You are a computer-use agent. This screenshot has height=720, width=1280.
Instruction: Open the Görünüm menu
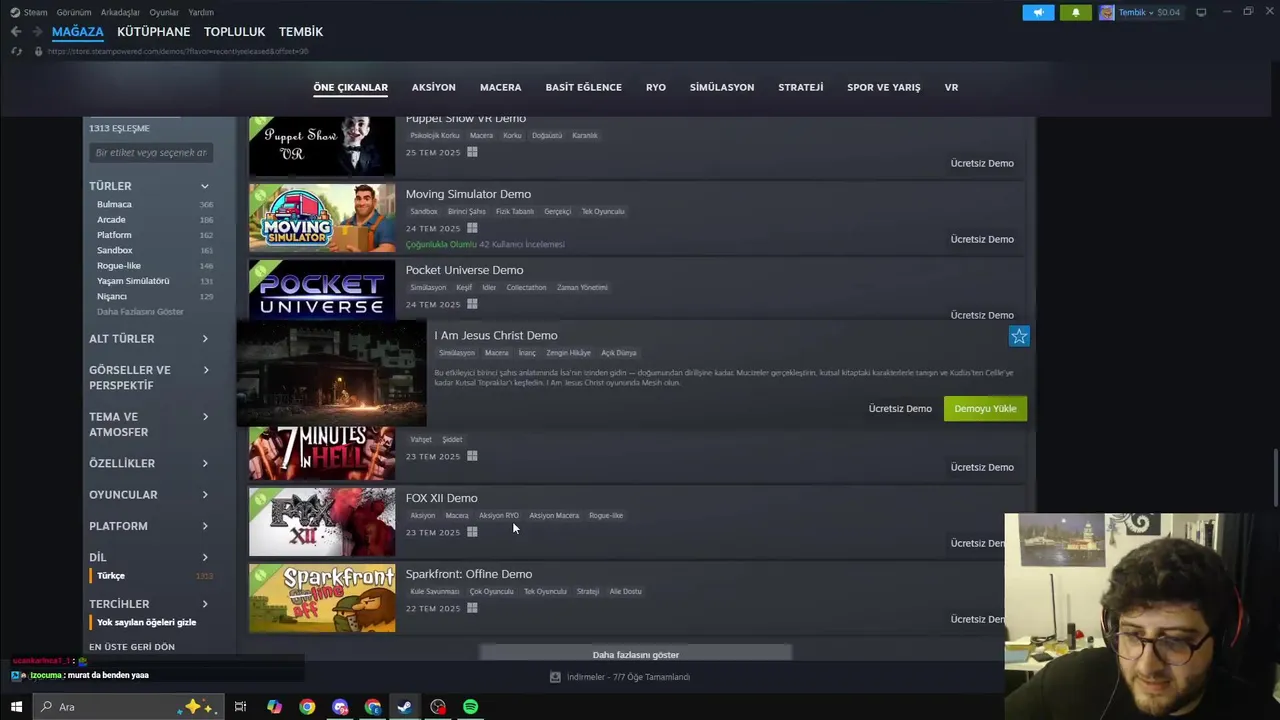[74, 13]
